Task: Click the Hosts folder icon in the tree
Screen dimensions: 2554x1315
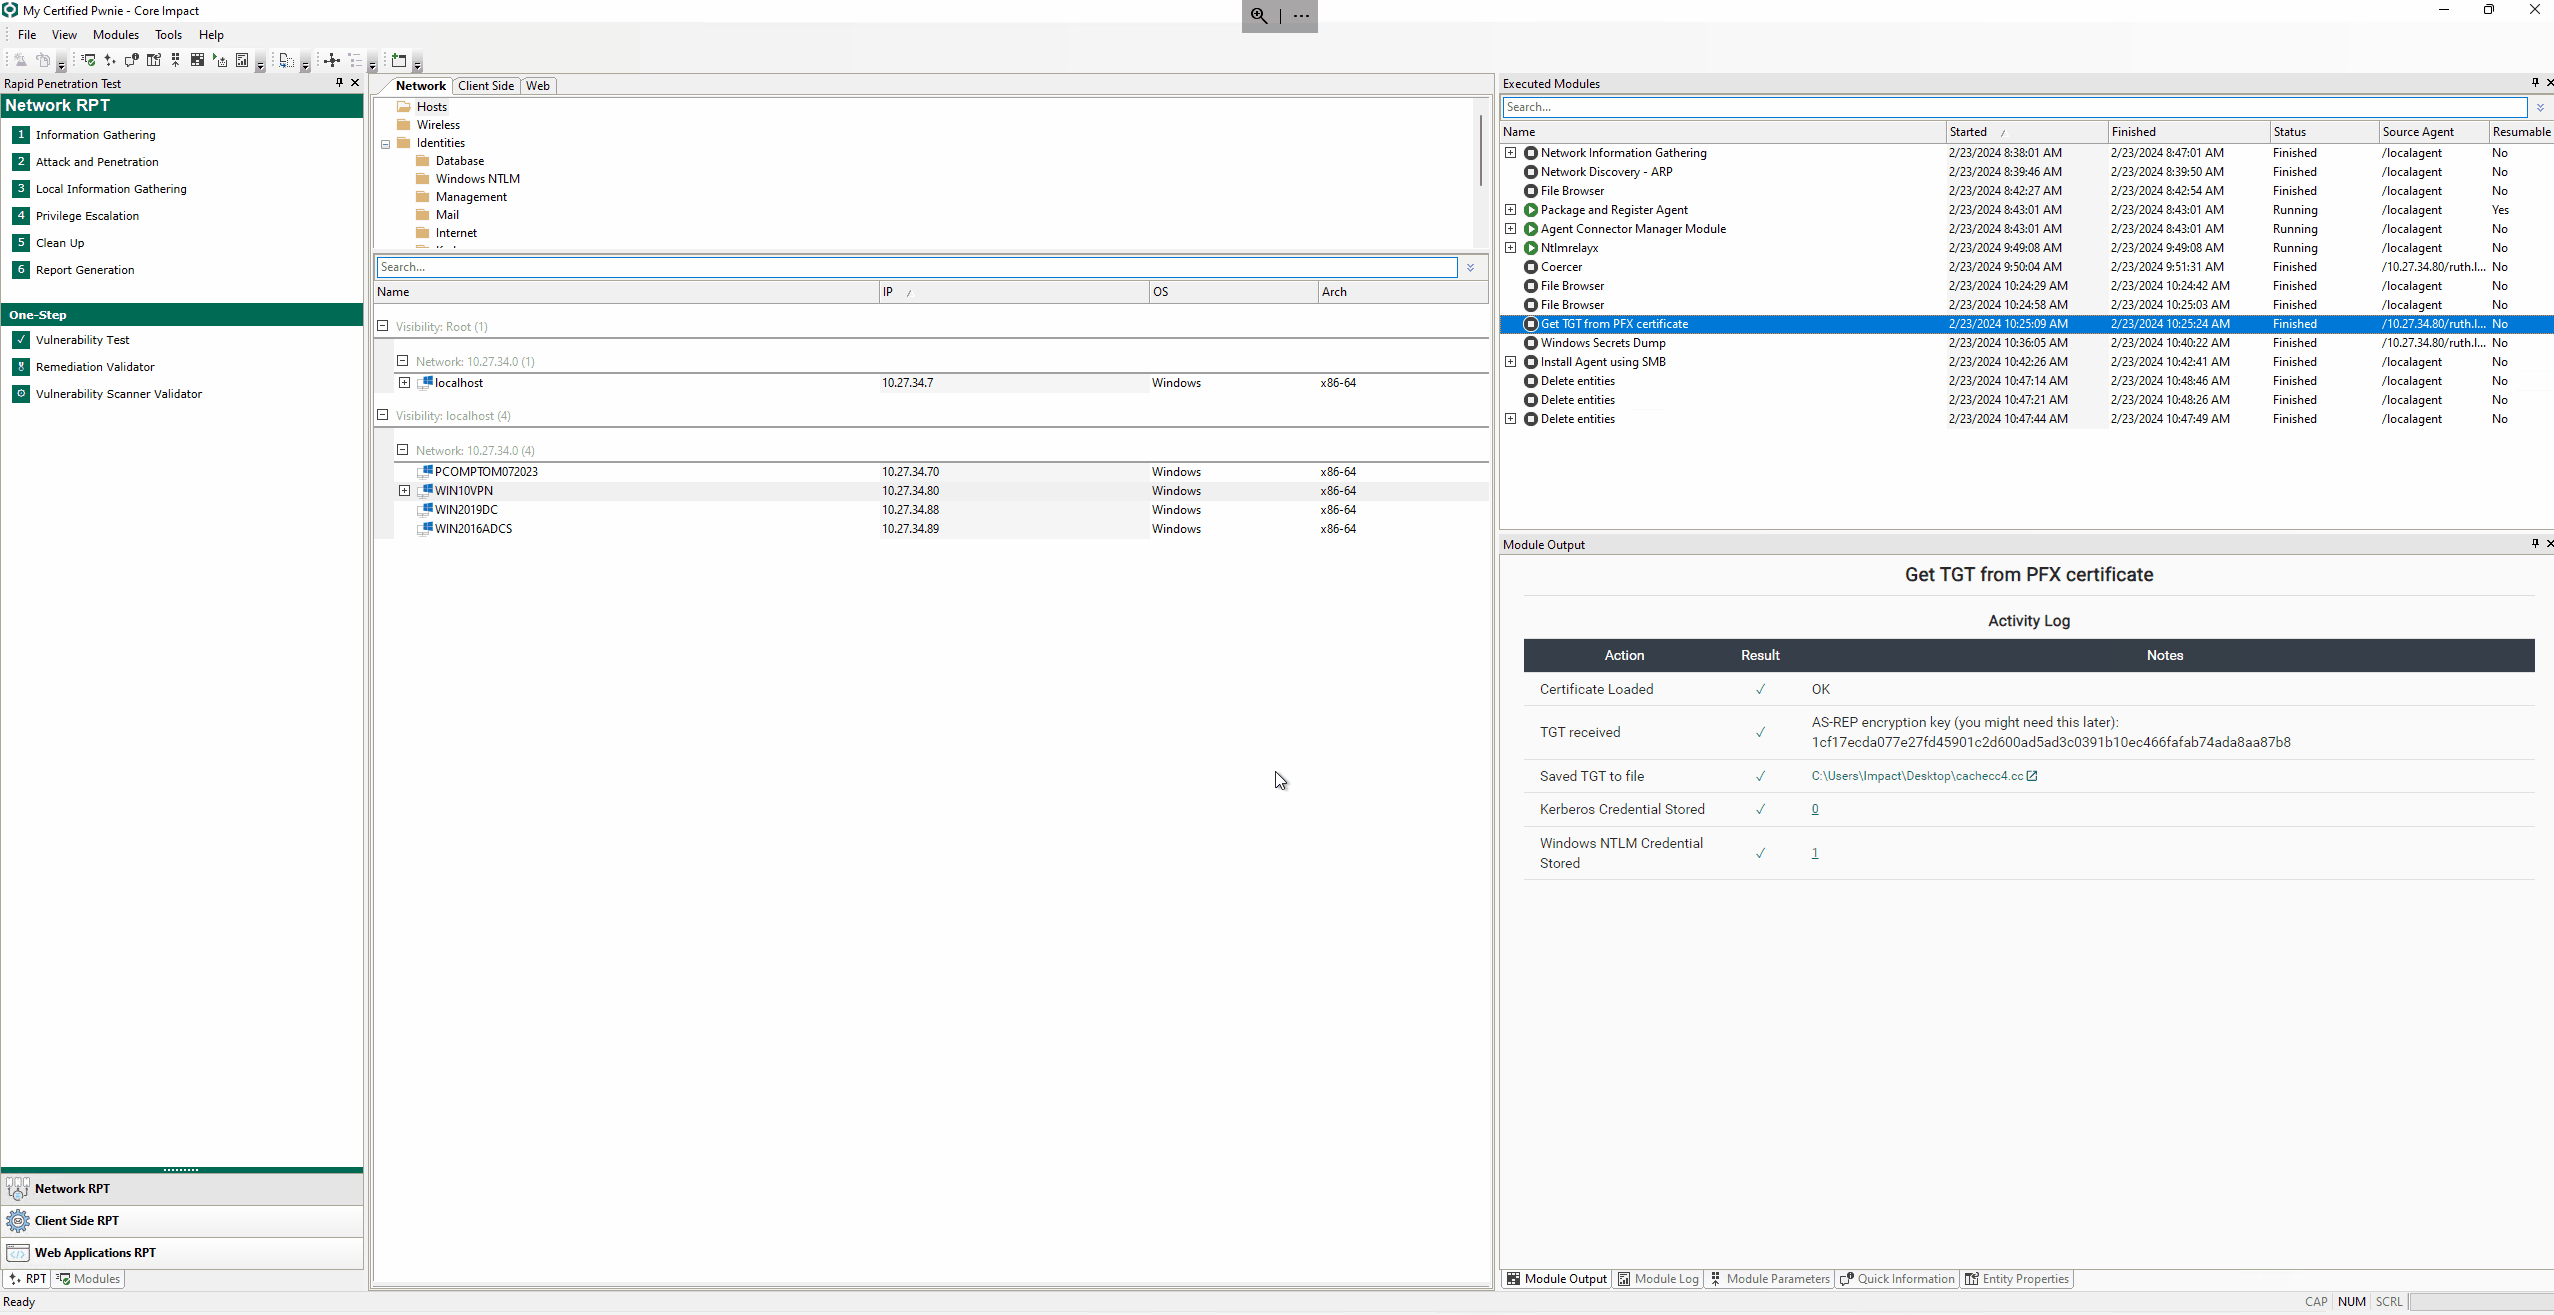Action: [x=404, y=107]
